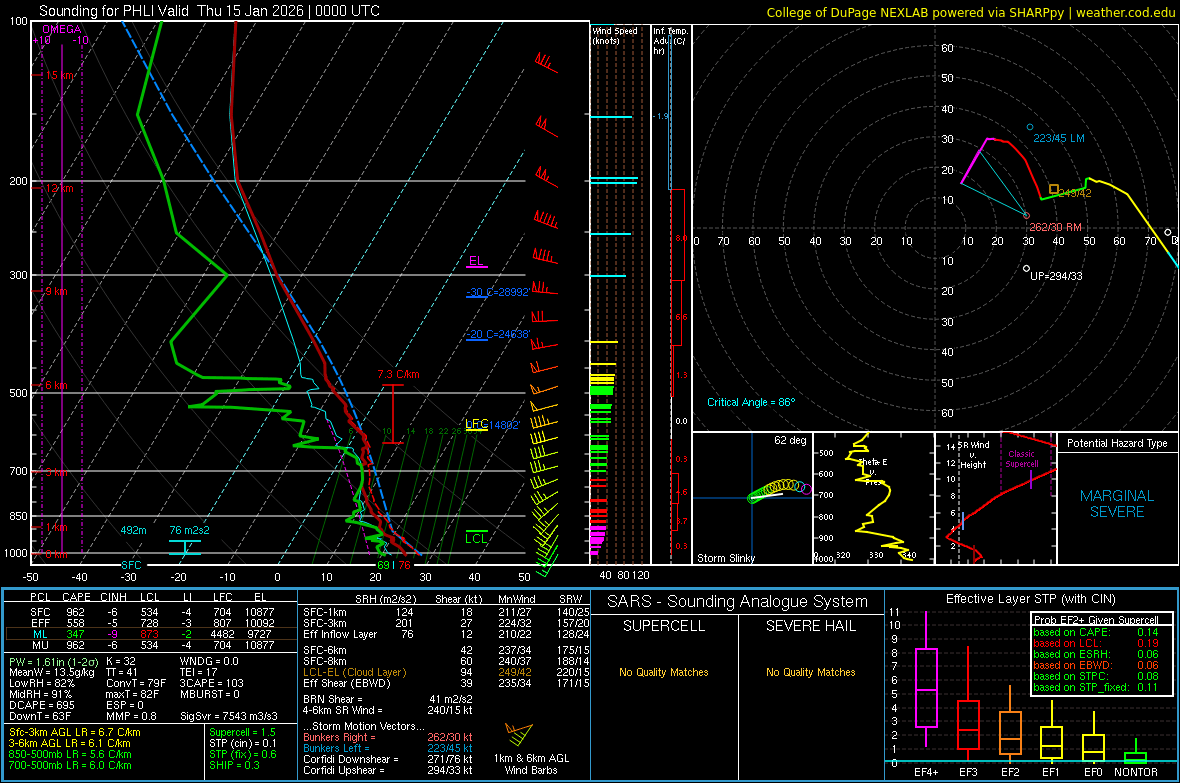Click the orange mean-wind square on the hodograph
The width and height of the screenshot is (1180, 783).
click(1054, 189)
